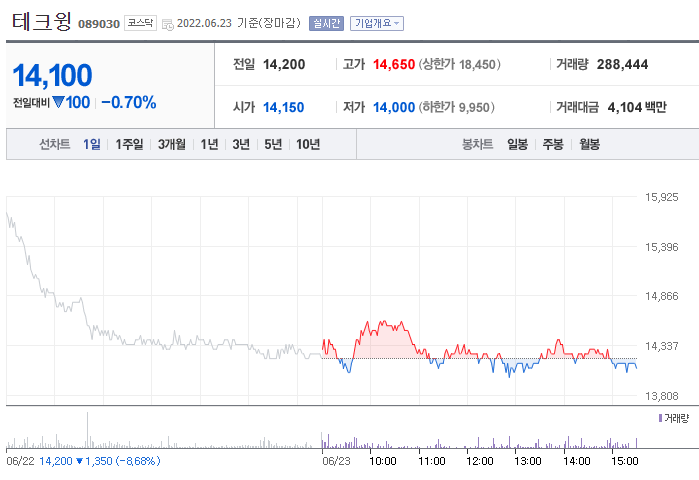Click the 14,866 y-axis label

662,296
